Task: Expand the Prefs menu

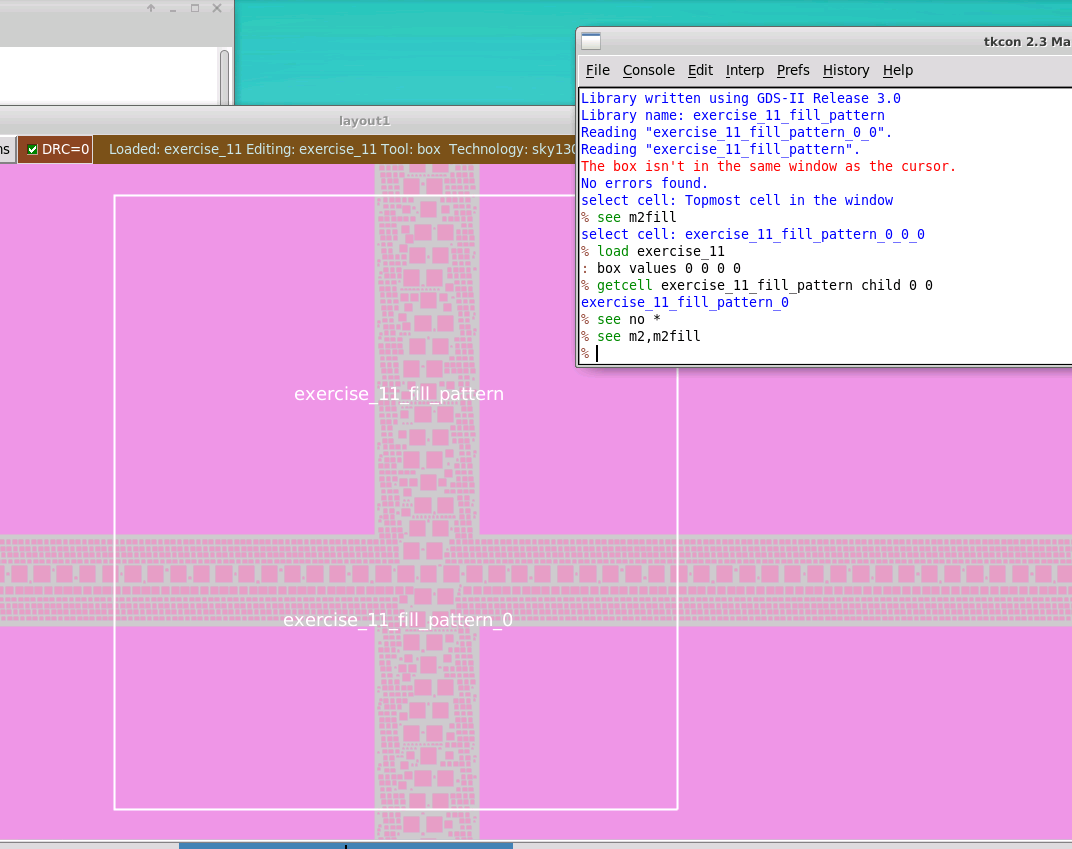Action: (x=793, y=70)
